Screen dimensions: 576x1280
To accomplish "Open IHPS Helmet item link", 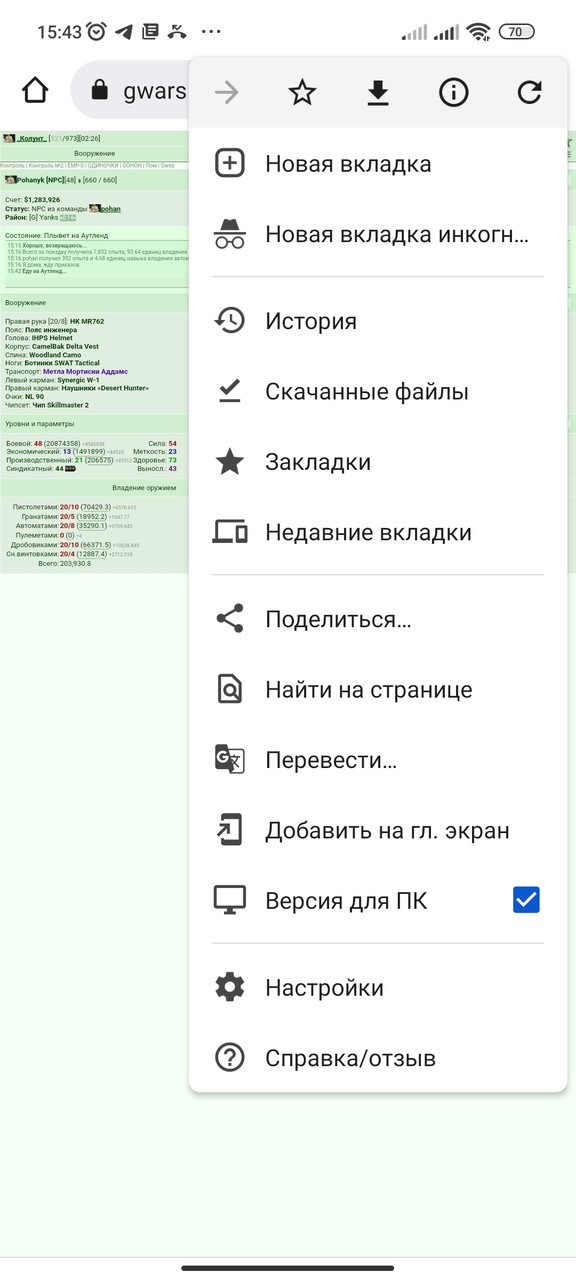I will tap(52, 338).
